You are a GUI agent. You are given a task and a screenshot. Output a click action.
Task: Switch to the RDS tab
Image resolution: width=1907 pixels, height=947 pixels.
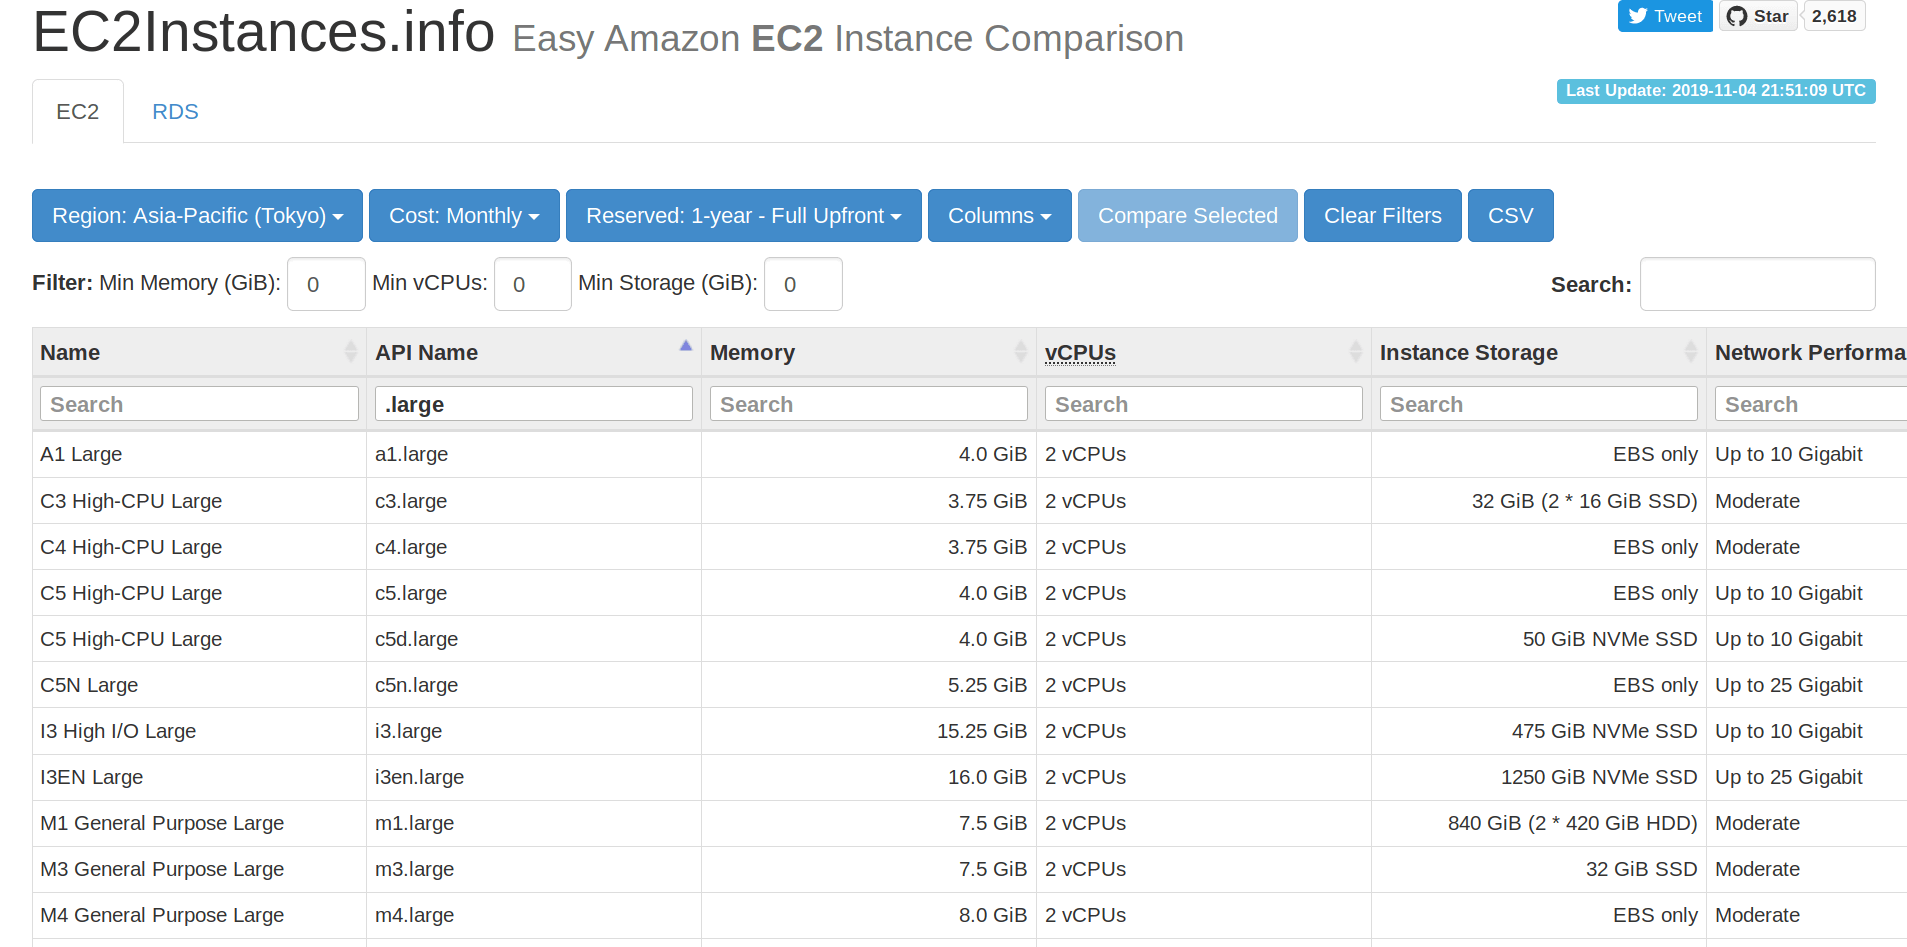click(x=175, y=111)
